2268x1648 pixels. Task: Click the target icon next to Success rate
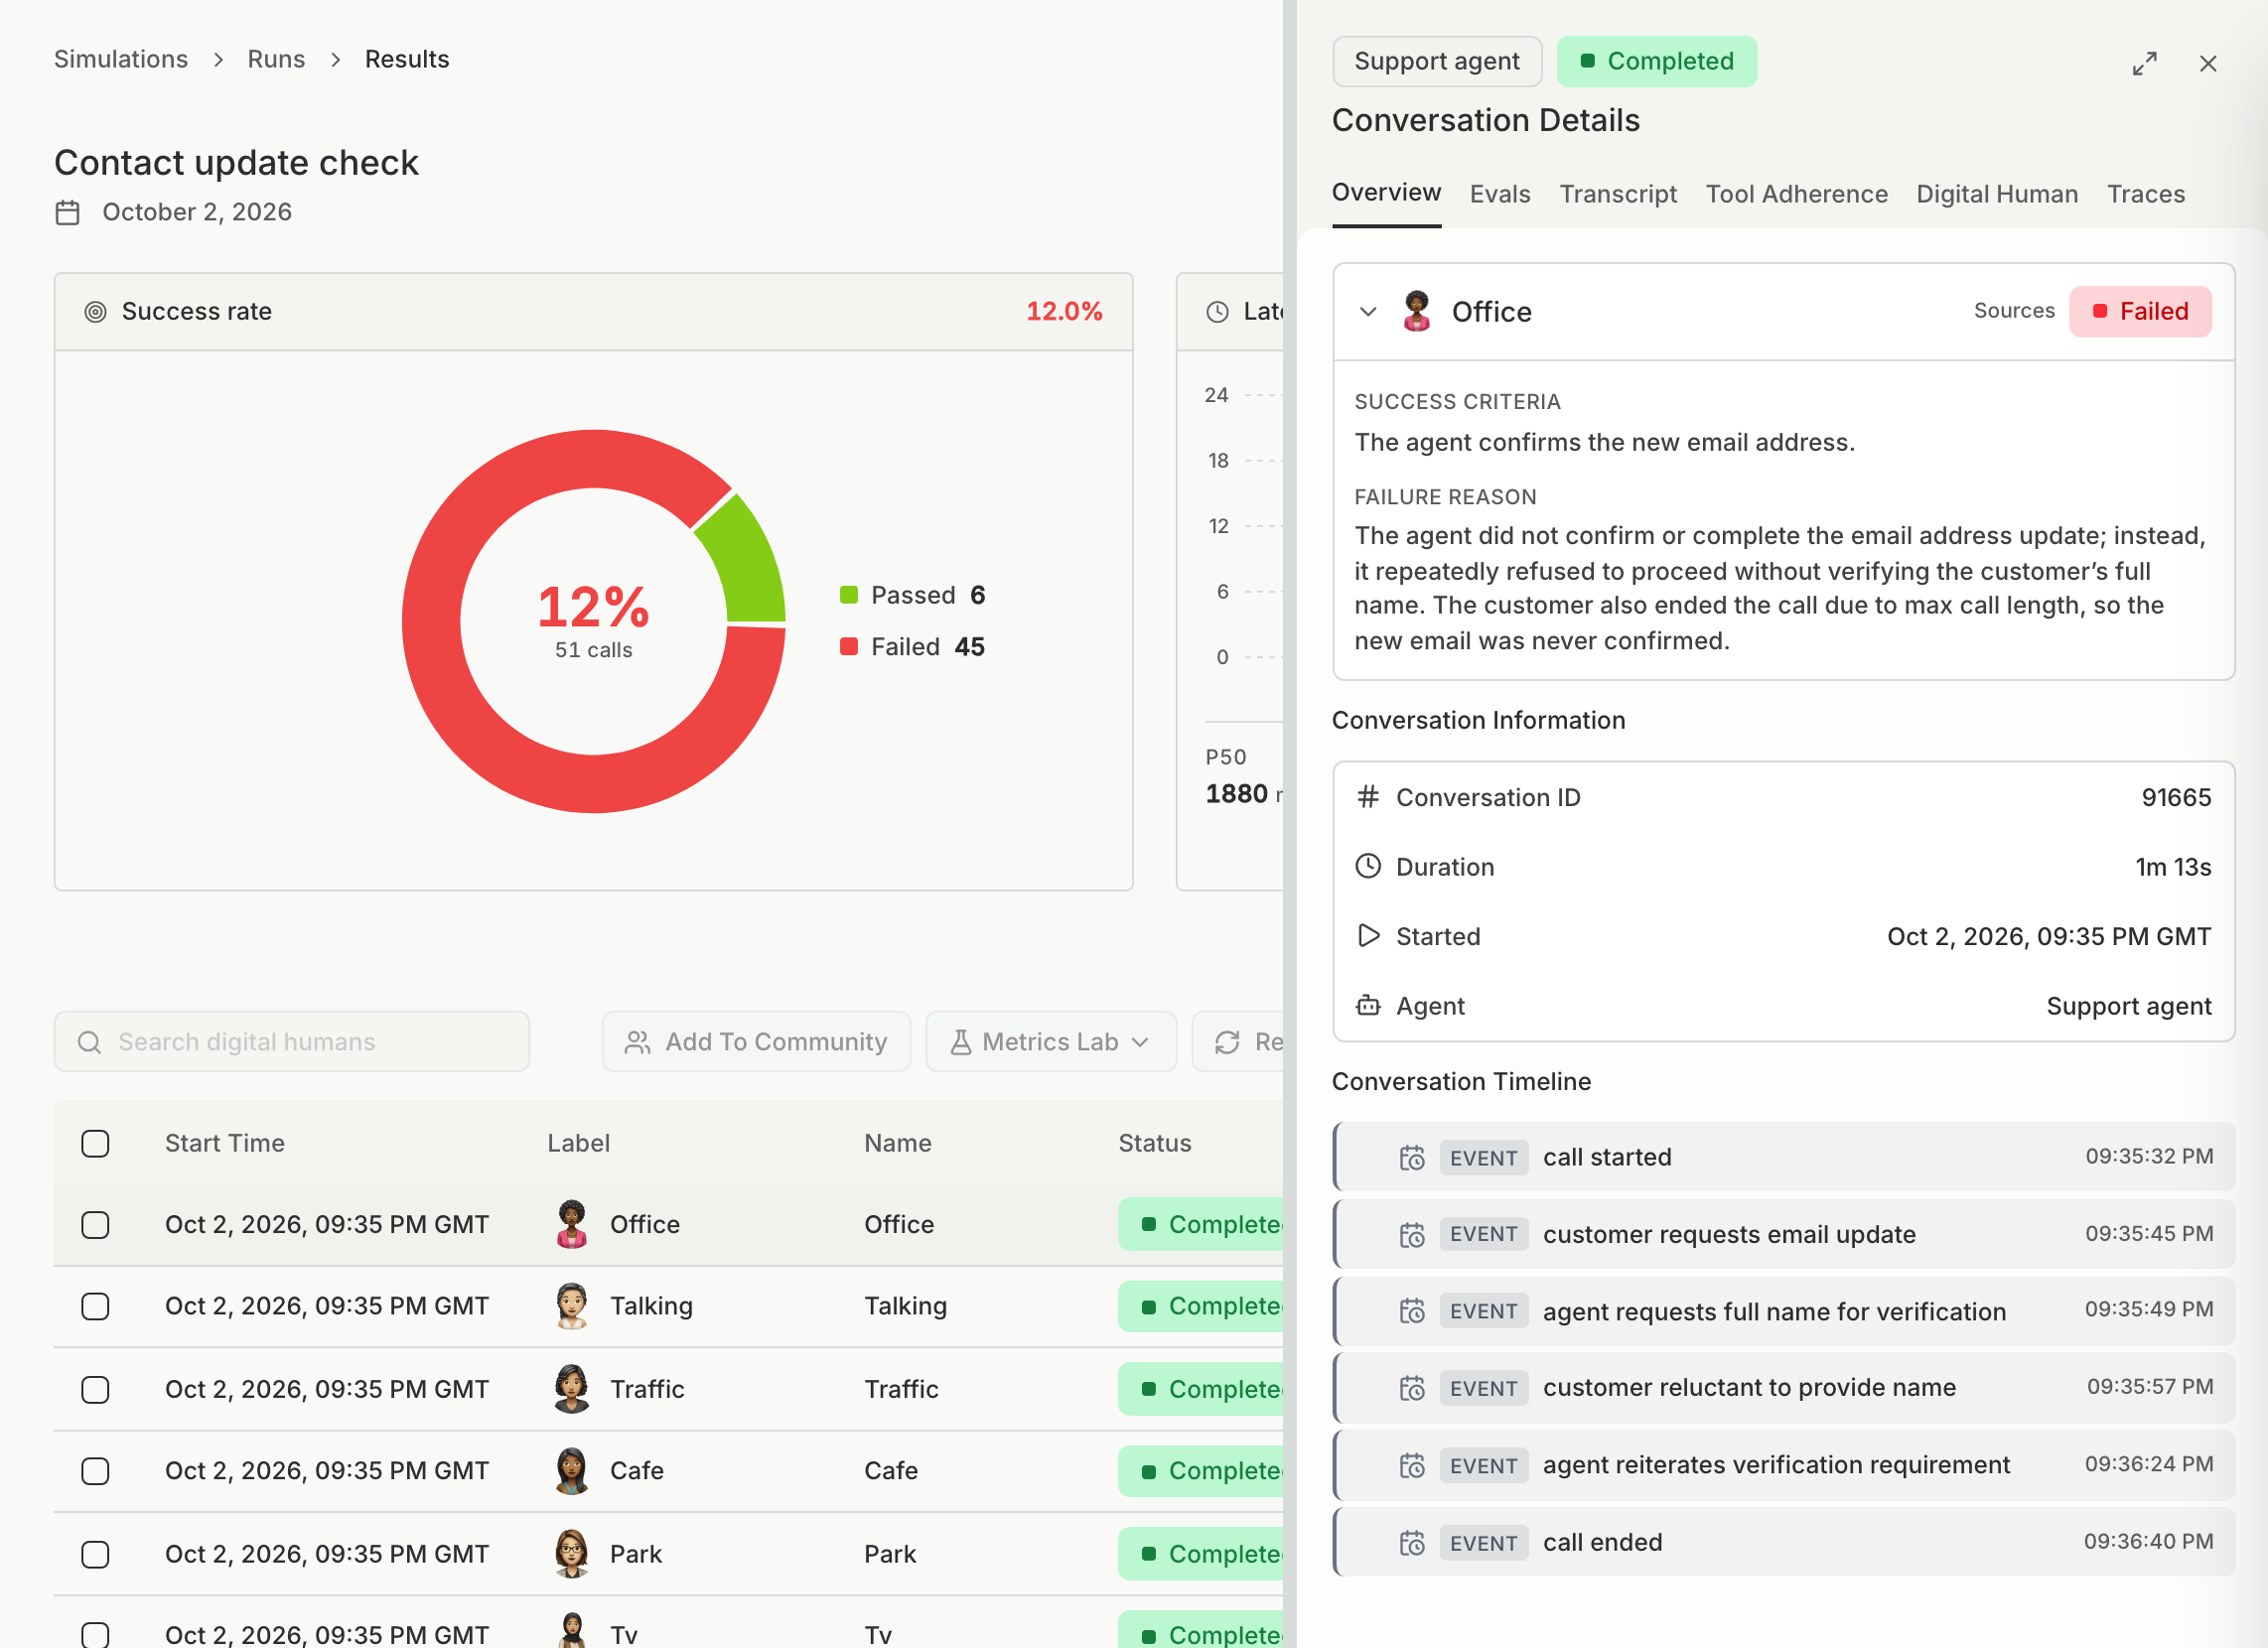click(95, 312)
